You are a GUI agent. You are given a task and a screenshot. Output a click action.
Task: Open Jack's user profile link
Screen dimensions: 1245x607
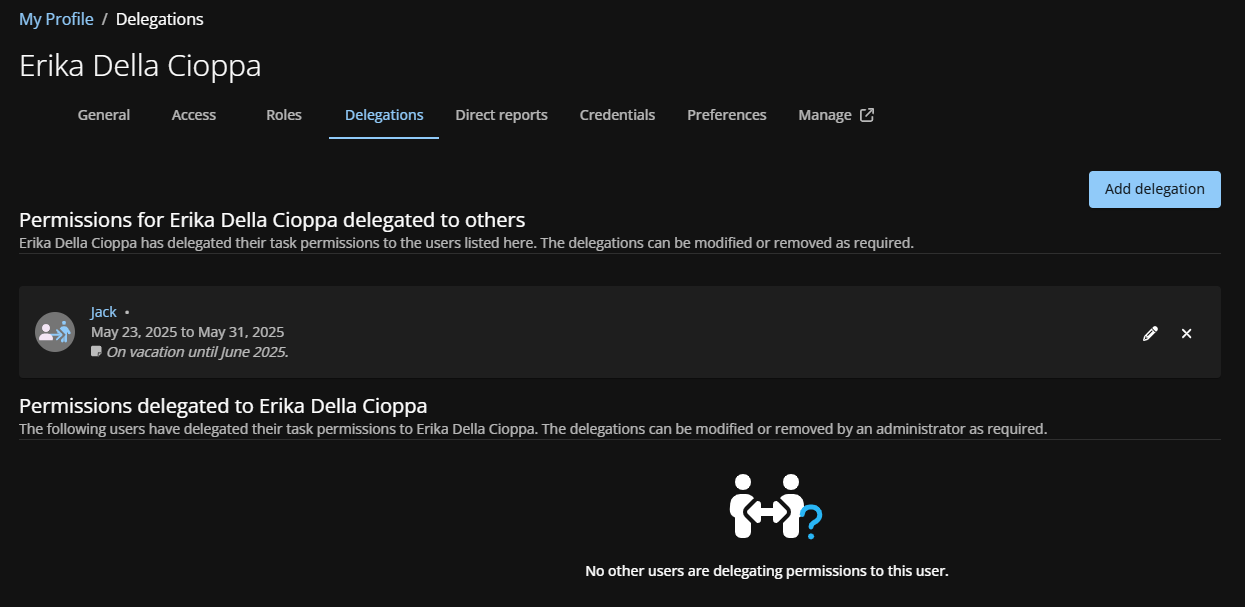pos(103,312)
